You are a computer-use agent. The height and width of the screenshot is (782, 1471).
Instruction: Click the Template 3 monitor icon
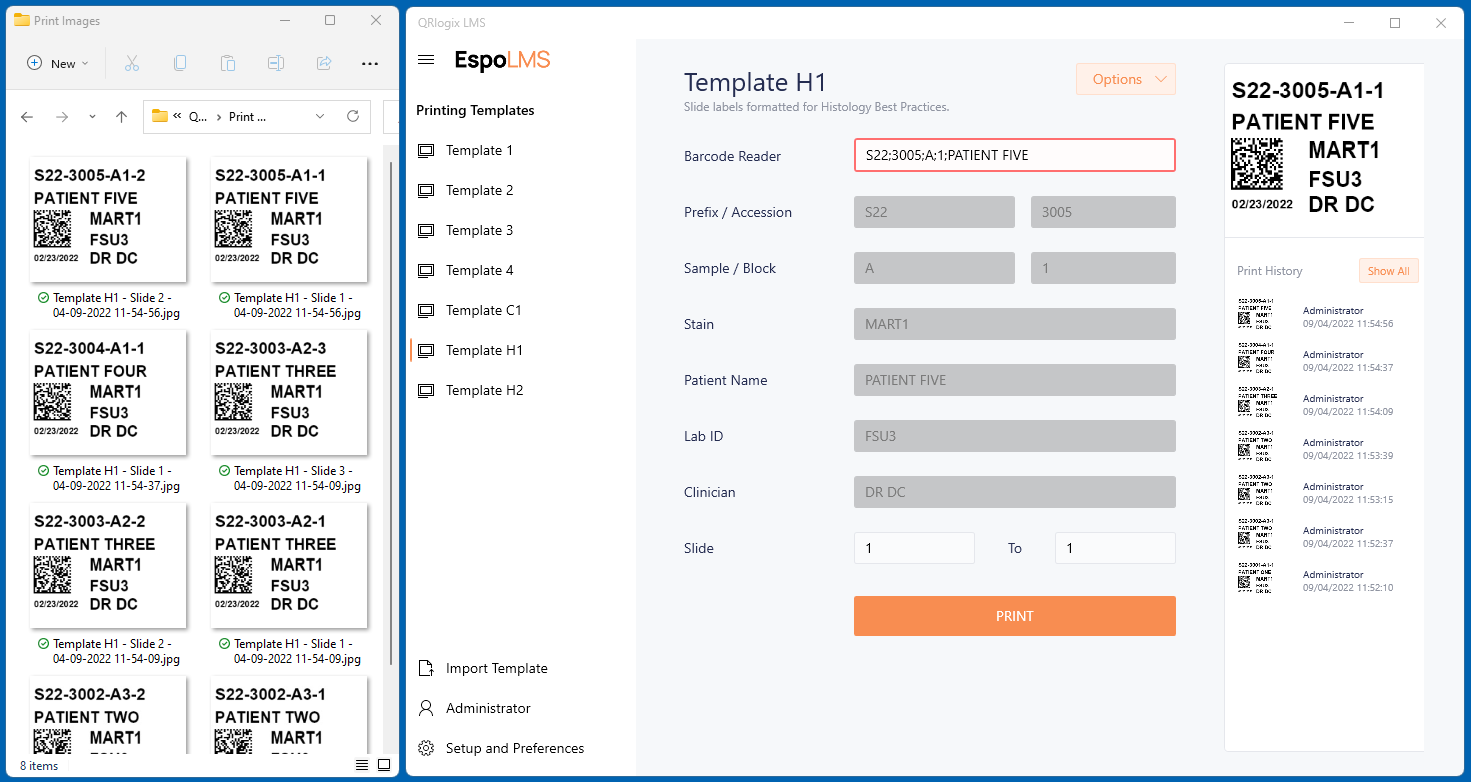point(426,231)
